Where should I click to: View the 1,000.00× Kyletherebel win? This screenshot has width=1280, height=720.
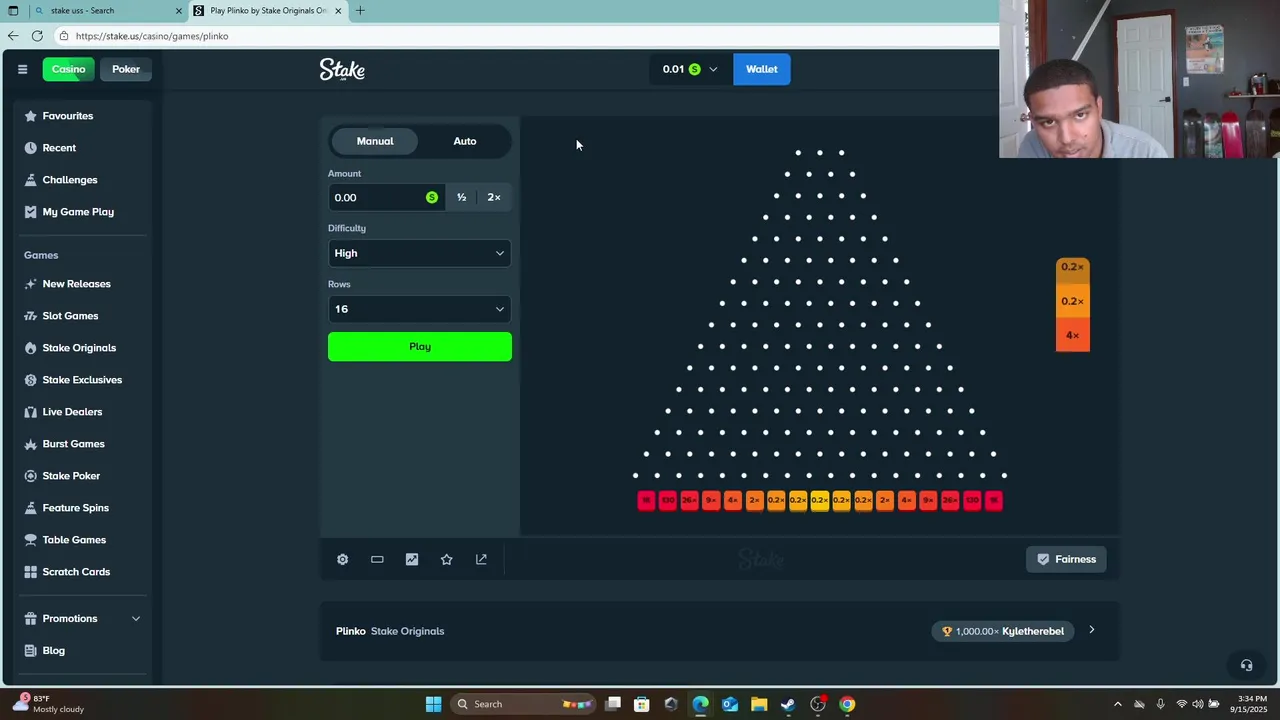[x=1003, y=631]
